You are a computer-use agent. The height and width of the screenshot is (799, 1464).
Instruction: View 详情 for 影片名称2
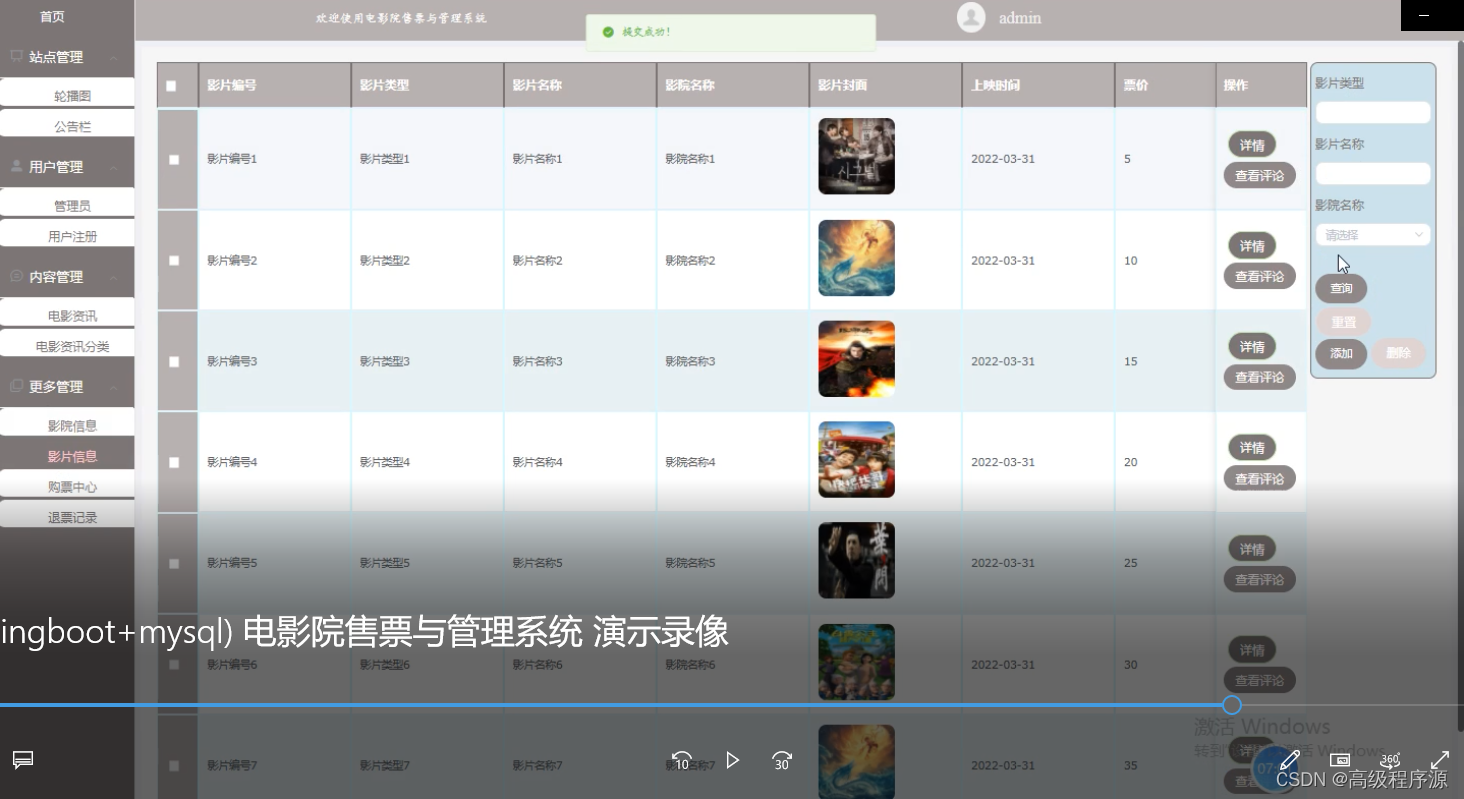(1252, 246)
